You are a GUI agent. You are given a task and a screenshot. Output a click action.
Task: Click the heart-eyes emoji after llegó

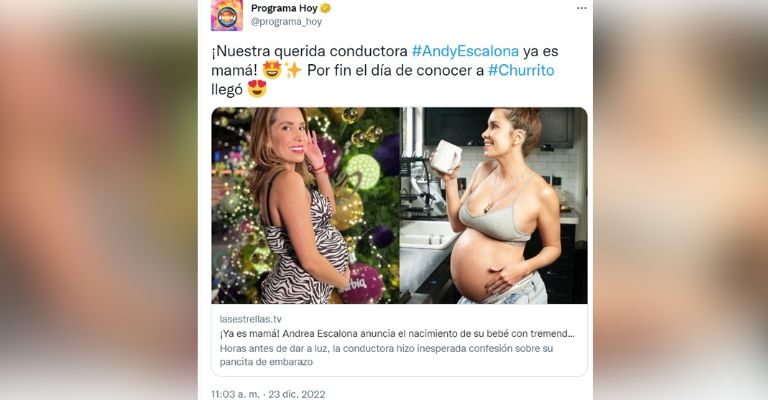pos(257,89)
